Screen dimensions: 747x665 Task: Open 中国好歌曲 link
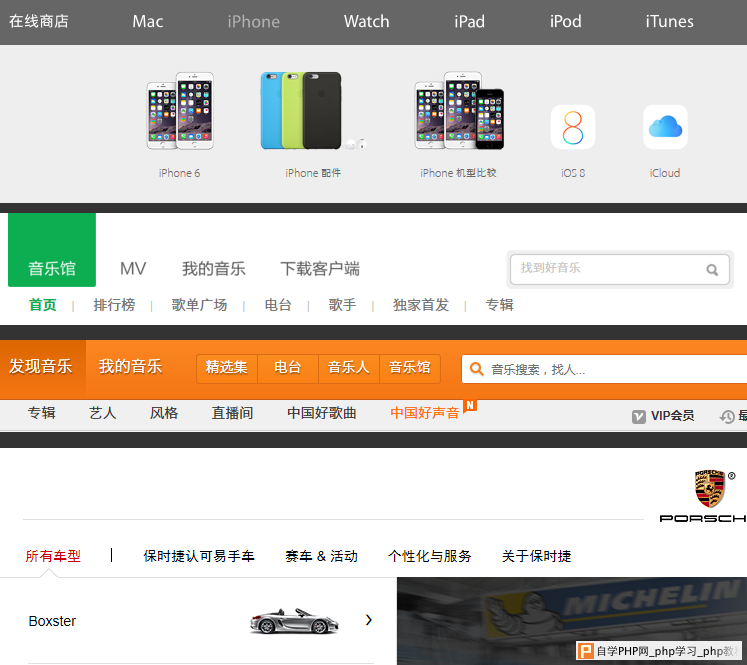(x=322, y=413)
